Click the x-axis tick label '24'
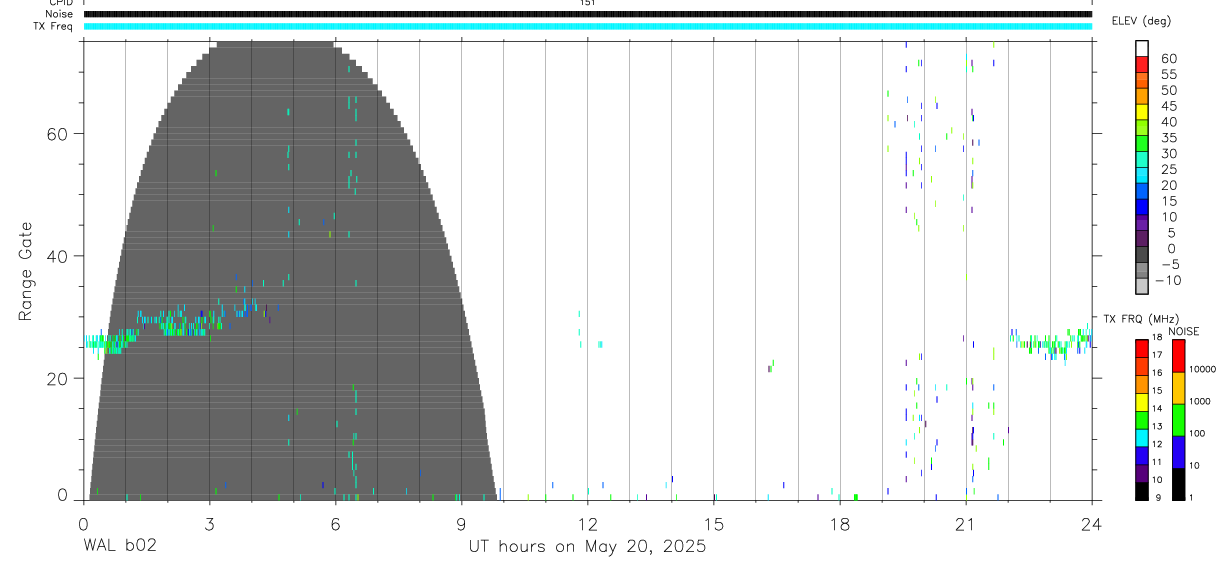Screen dimensions: 1228x567 coord(1091,523)
